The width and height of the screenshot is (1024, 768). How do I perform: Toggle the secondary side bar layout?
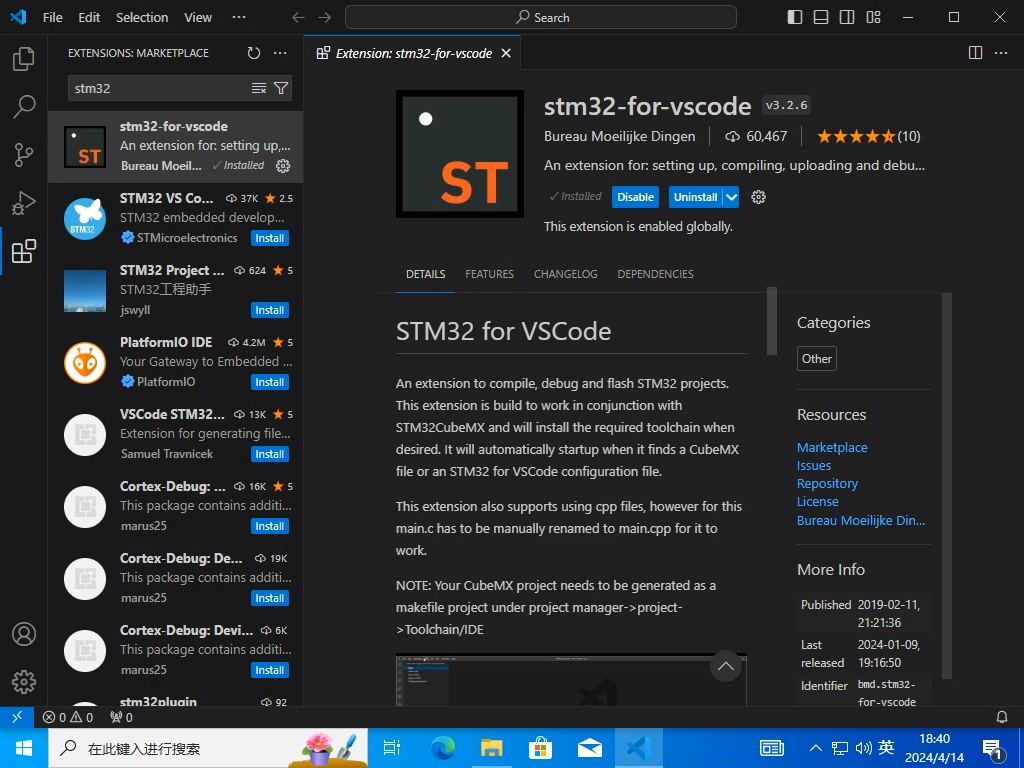point(847,17)
